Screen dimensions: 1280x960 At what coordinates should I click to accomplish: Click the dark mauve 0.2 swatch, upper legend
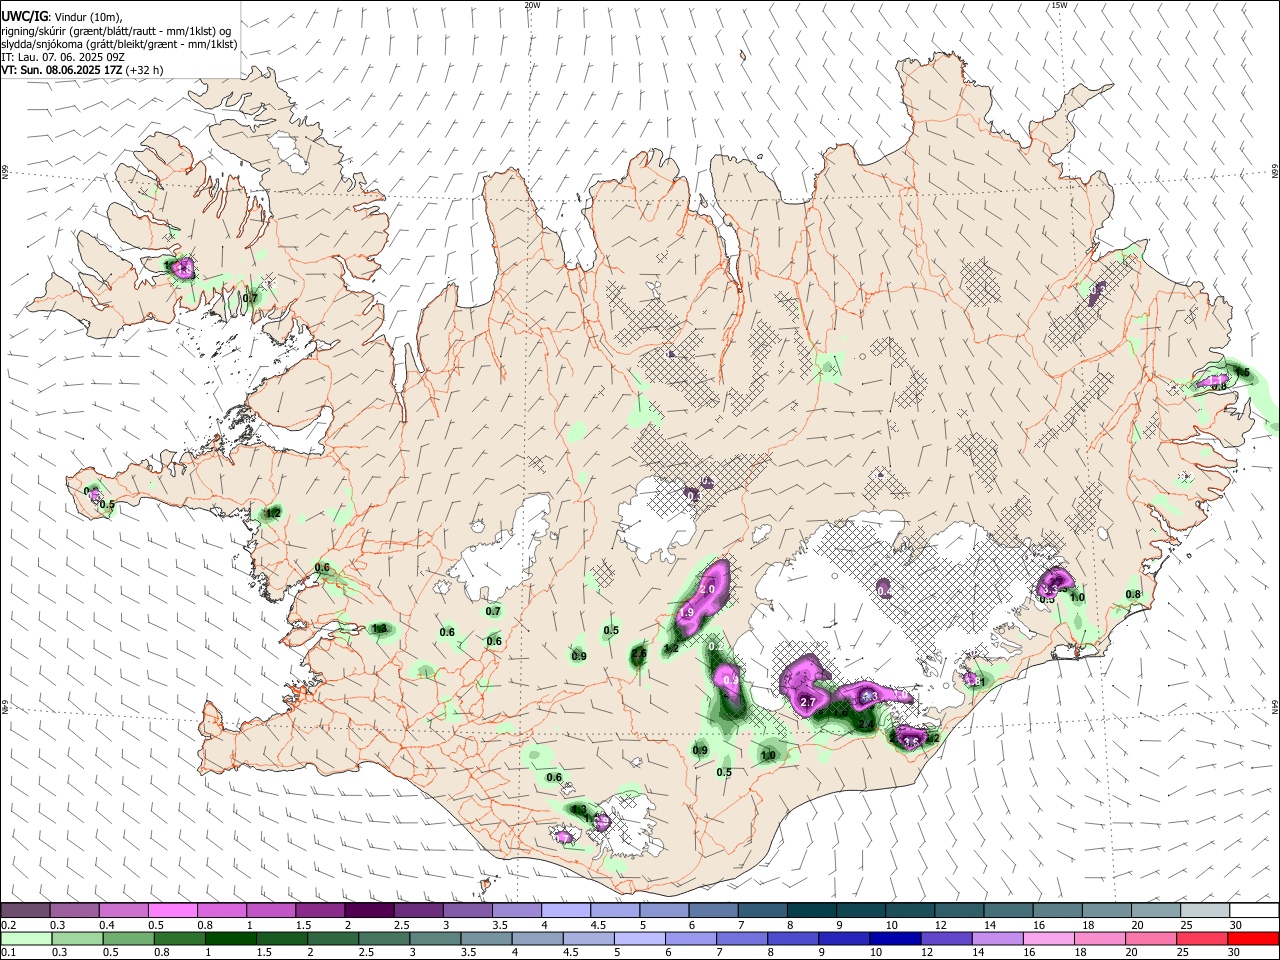[25, 911]
